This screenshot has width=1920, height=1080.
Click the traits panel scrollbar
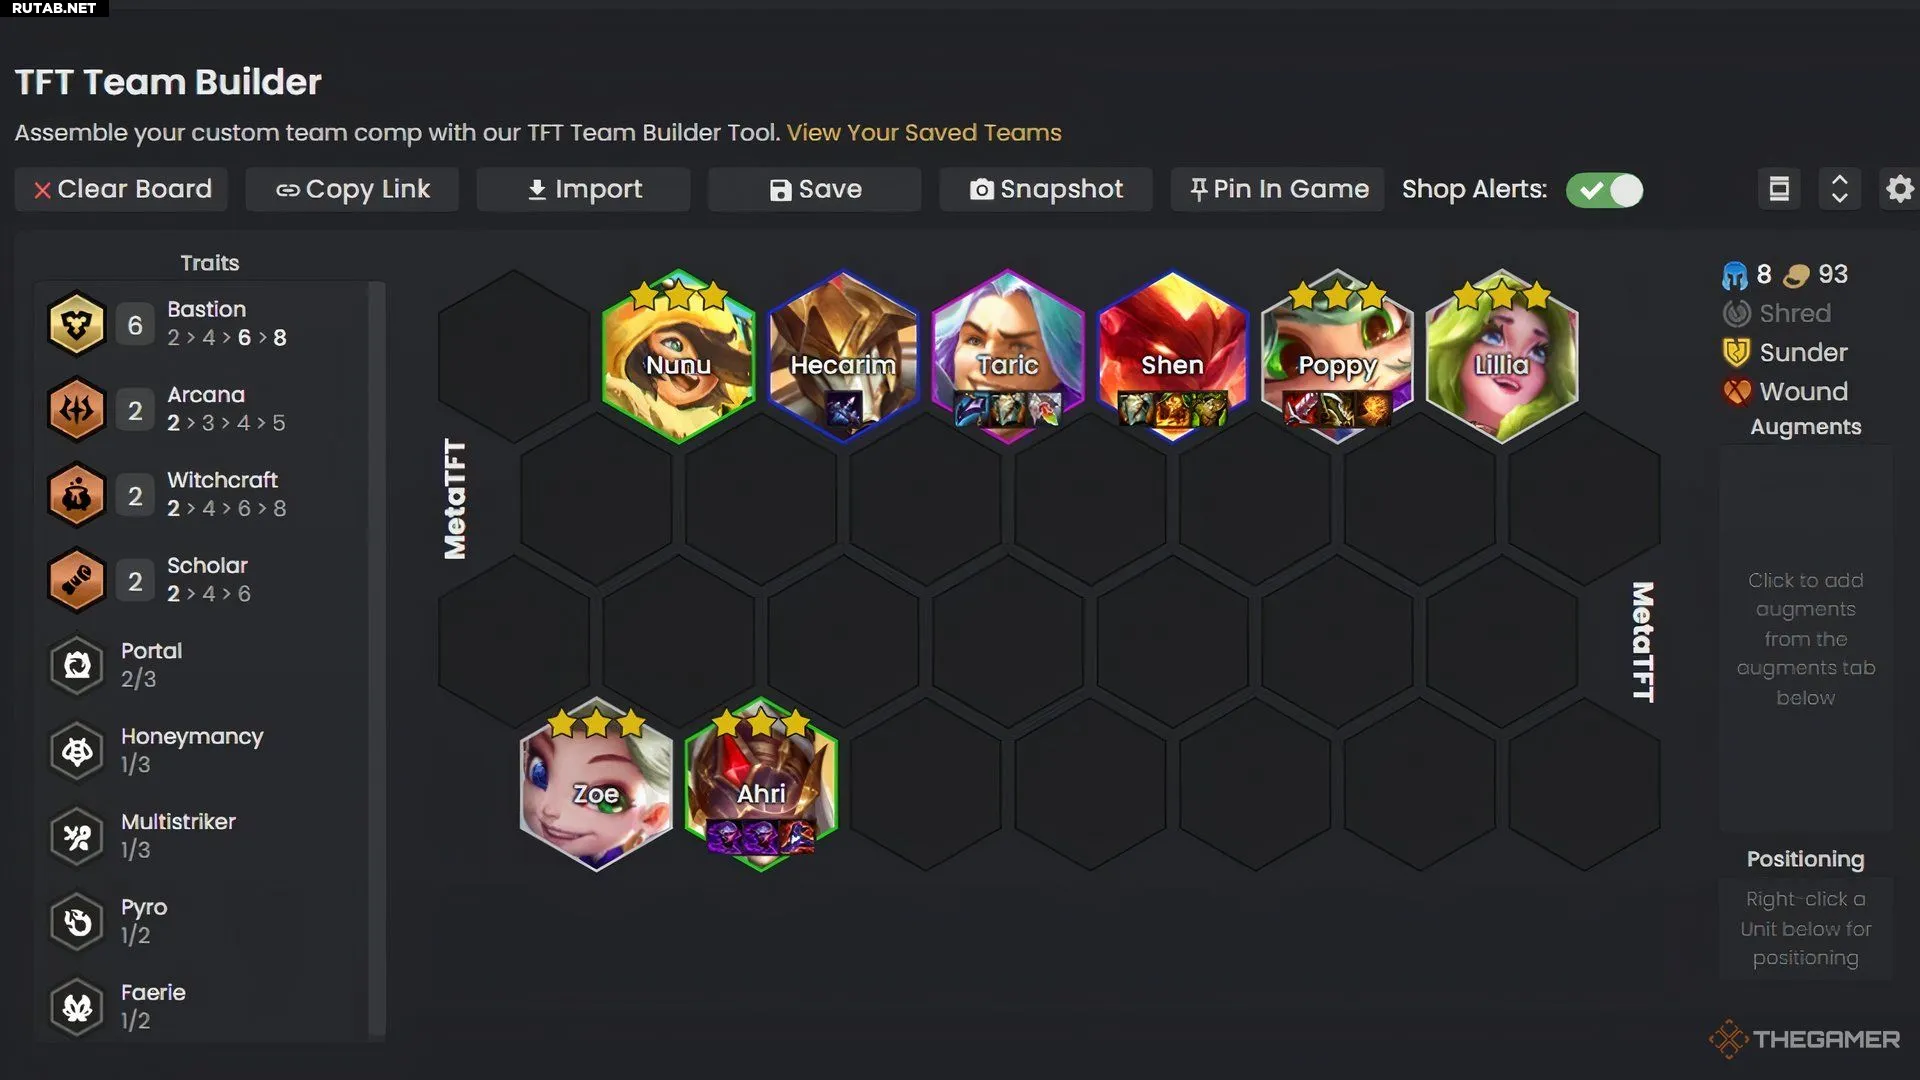point(377,660)
